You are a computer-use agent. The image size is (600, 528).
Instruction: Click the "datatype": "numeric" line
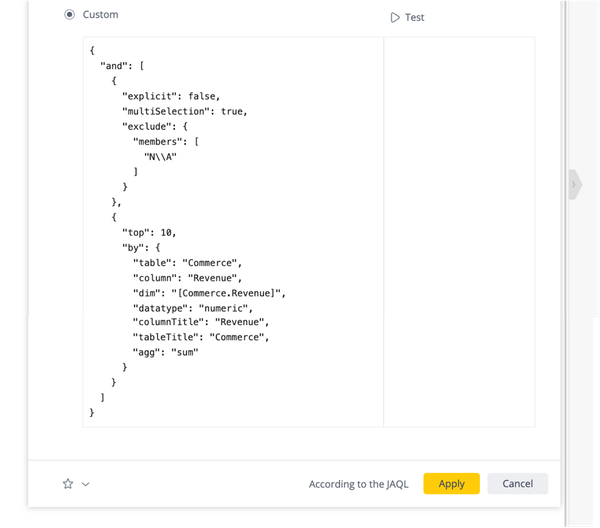pyautogui.click(x=194, y=307)
